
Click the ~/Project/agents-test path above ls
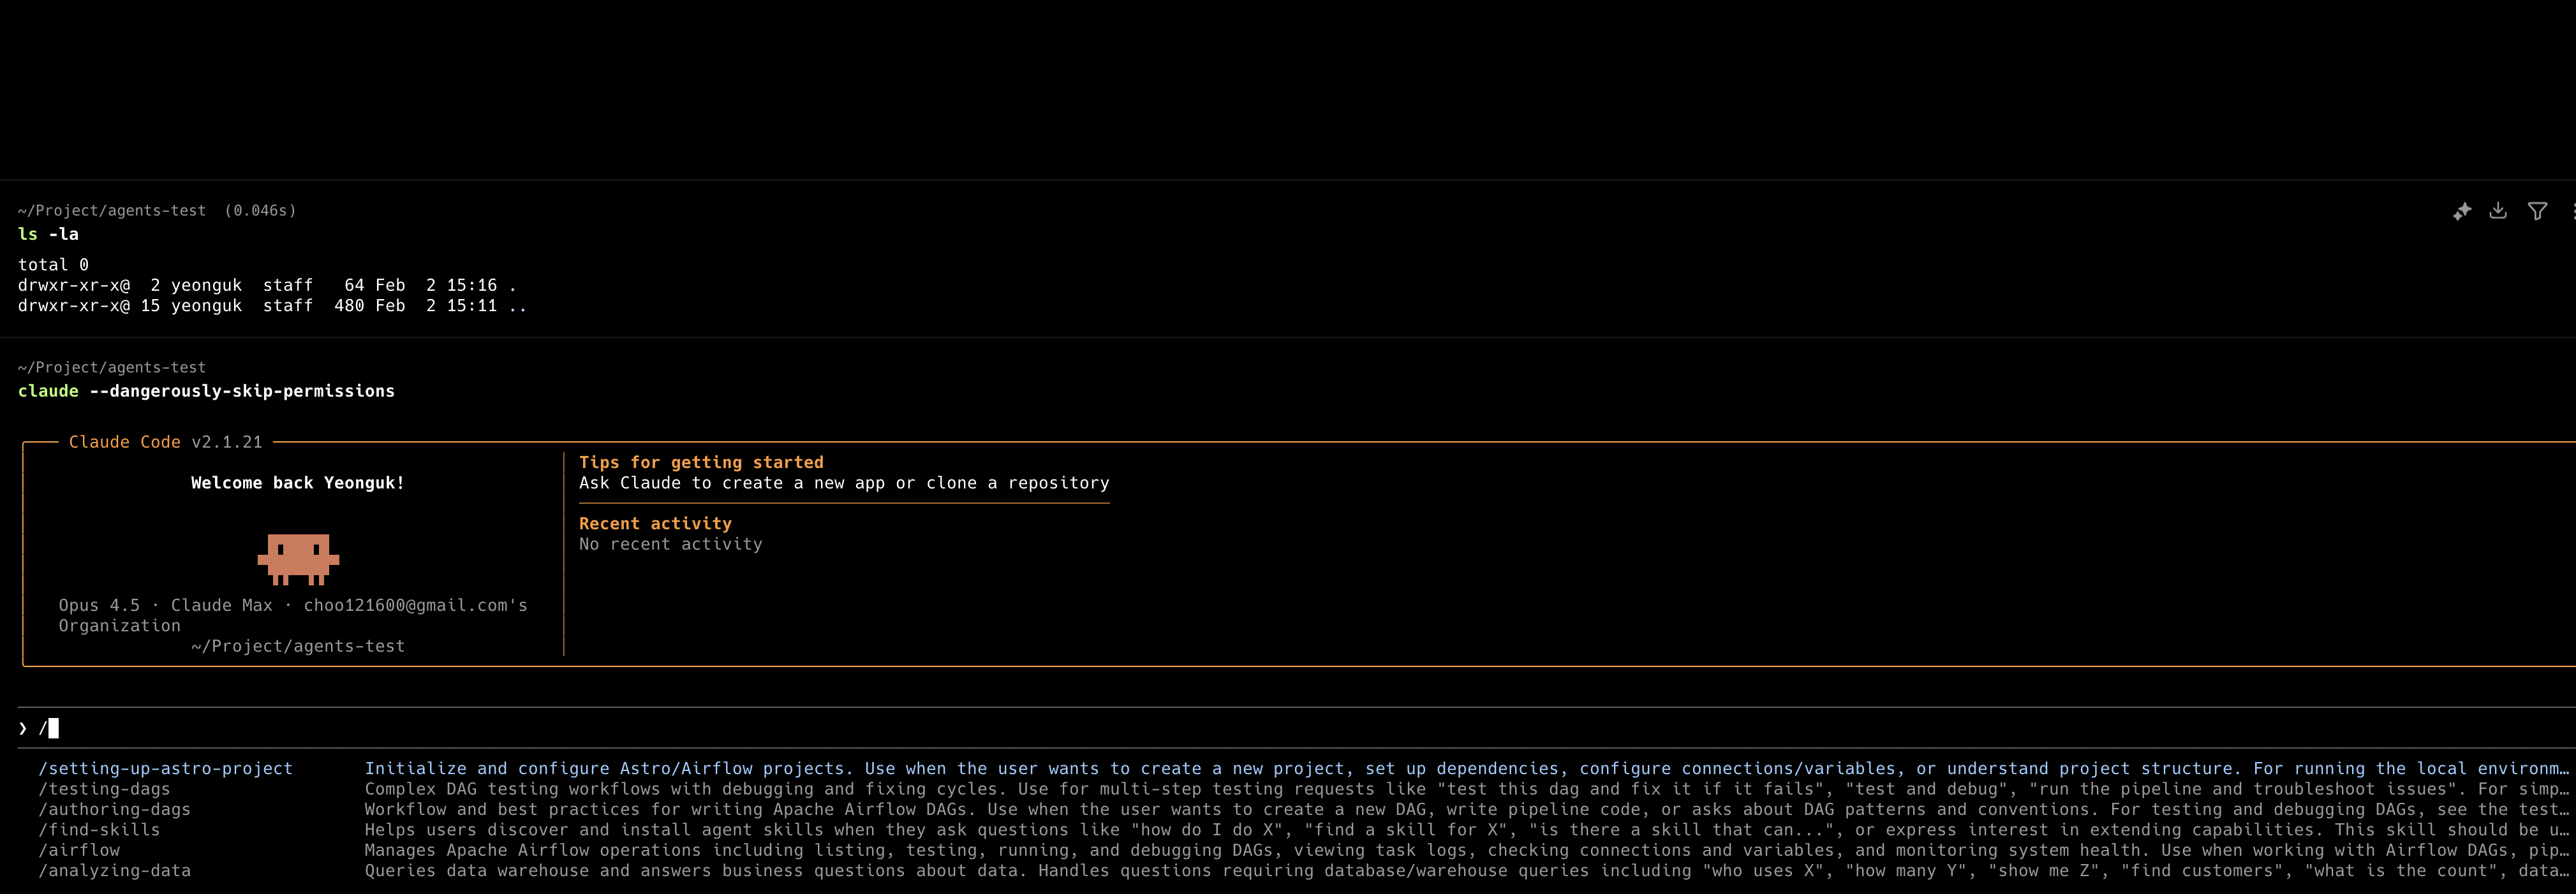(x=111, y=210)
